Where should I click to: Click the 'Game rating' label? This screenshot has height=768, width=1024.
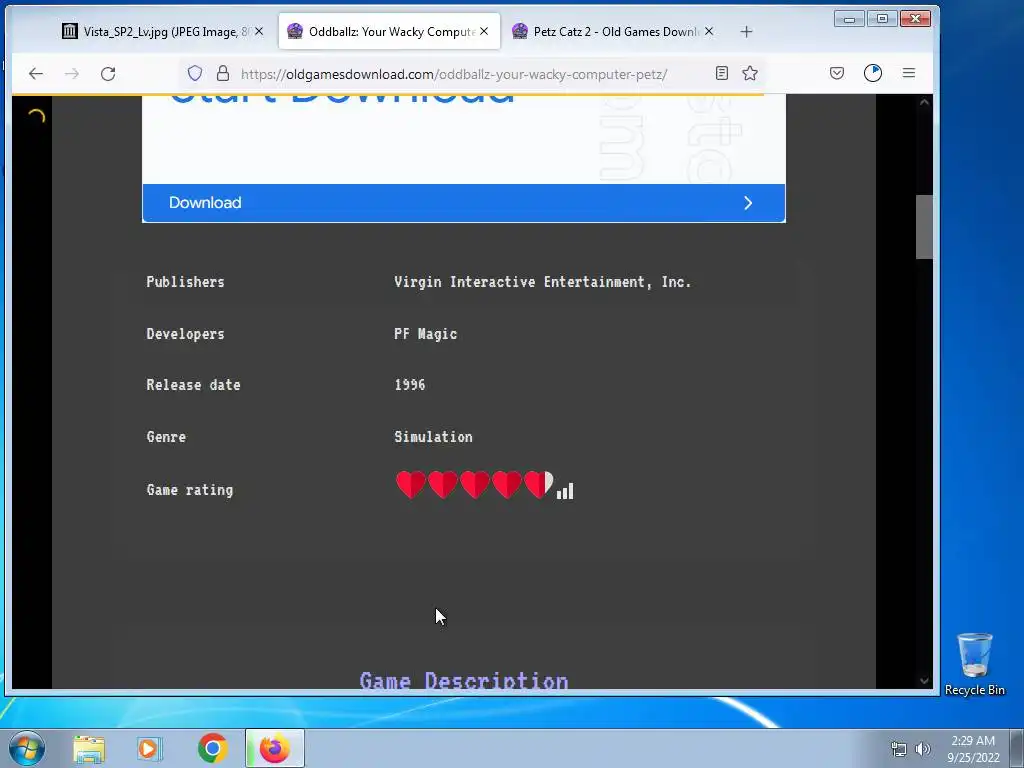point(189,490)
